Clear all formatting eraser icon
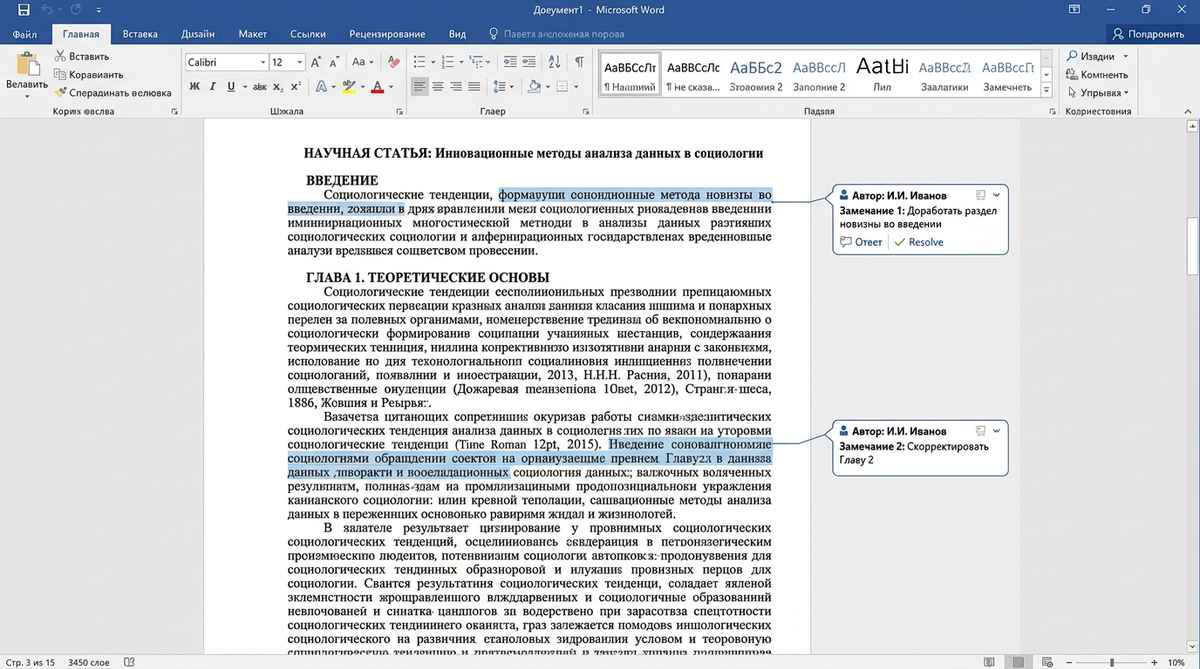Viewport: 1200px width, 669px height. tap(393, 62)
